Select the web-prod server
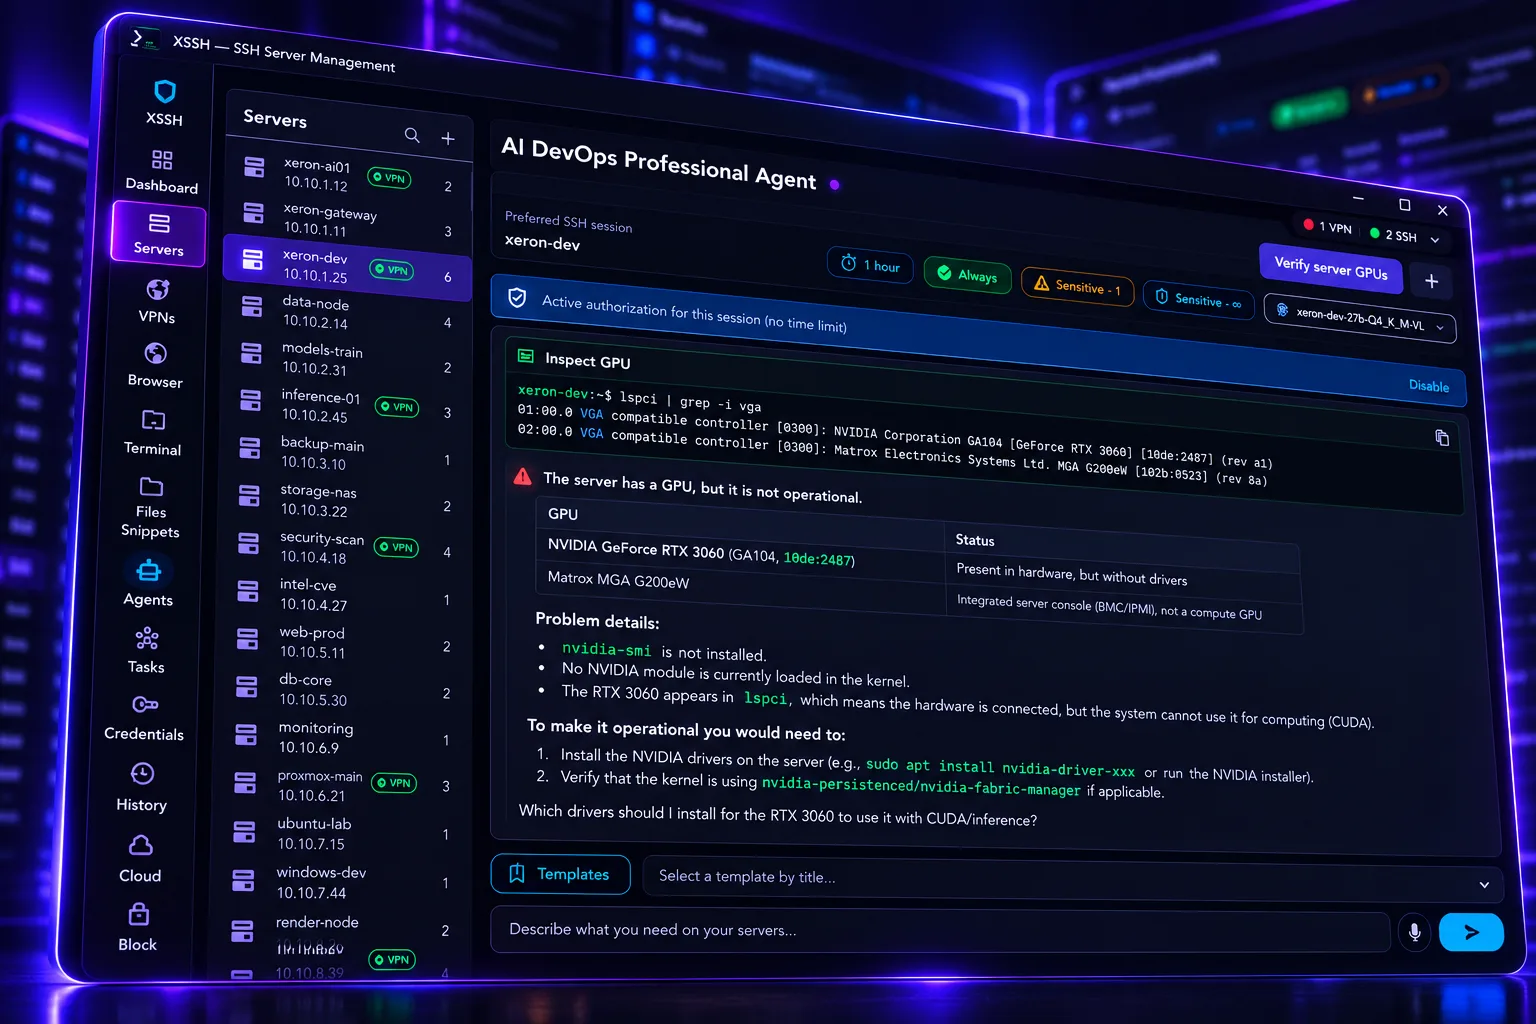The width and height of the screenshot is (1536, 1024). click(x=345, y=641)
